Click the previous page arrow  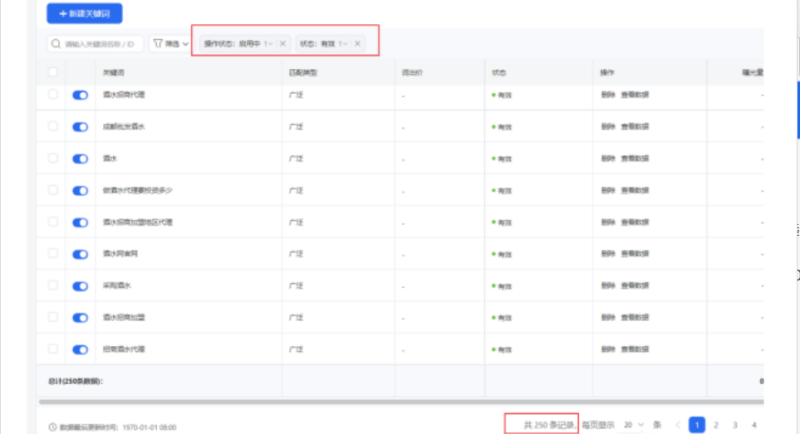(x=678, y=425)
